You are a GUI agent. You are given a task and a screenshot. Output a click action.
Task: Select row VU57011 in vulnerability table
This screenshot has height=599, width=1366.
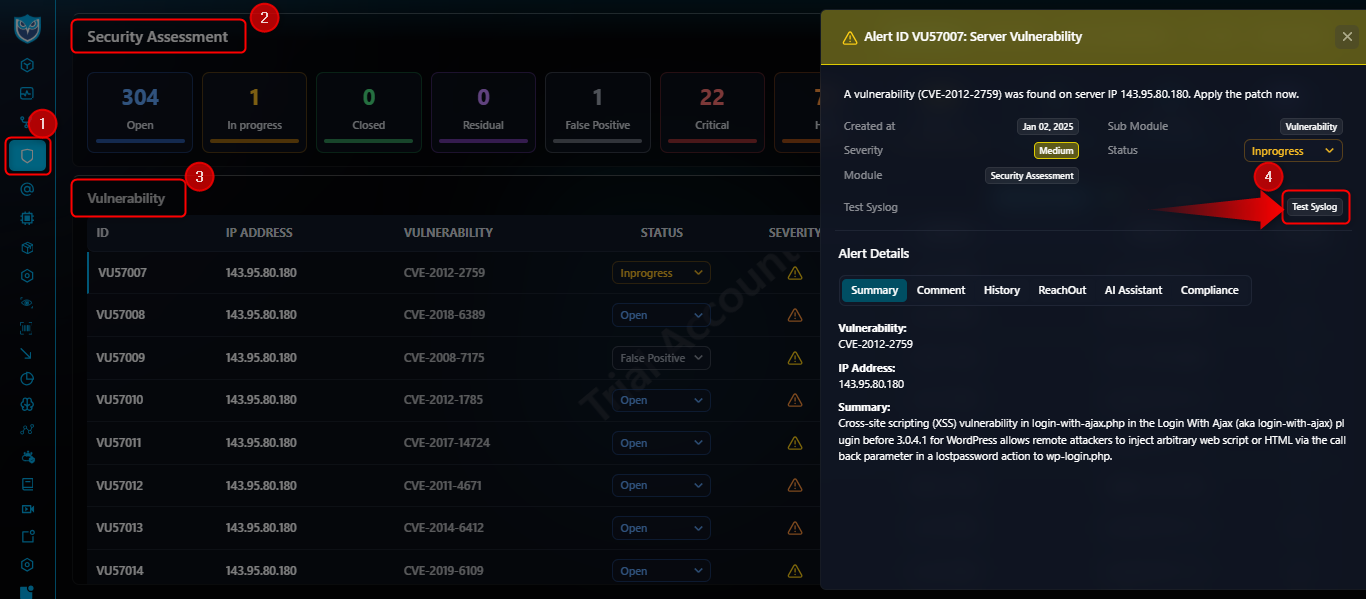(453, 443)
